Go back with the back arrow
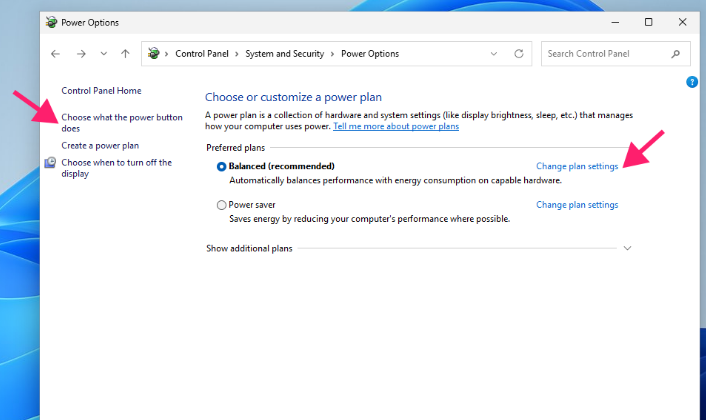 click(x=55, y=54)
